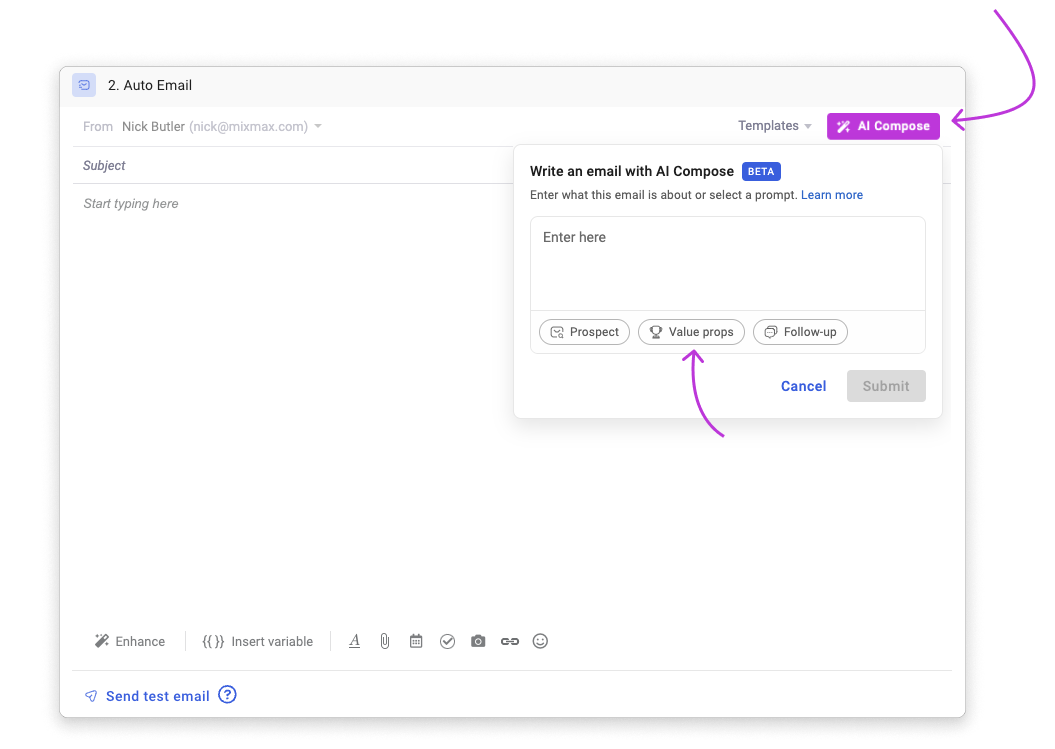Viewport: 1055px width, 749px height.
Task: Attach a file via the paperclip icon
Action: pos(385,641)
